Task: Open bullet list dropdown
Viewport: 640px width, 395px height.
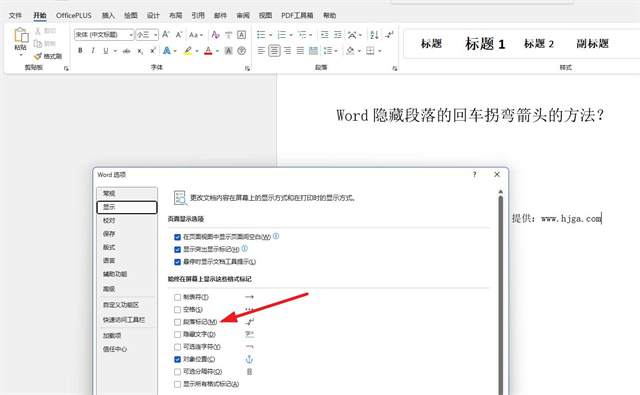Action: coord(270,35)
